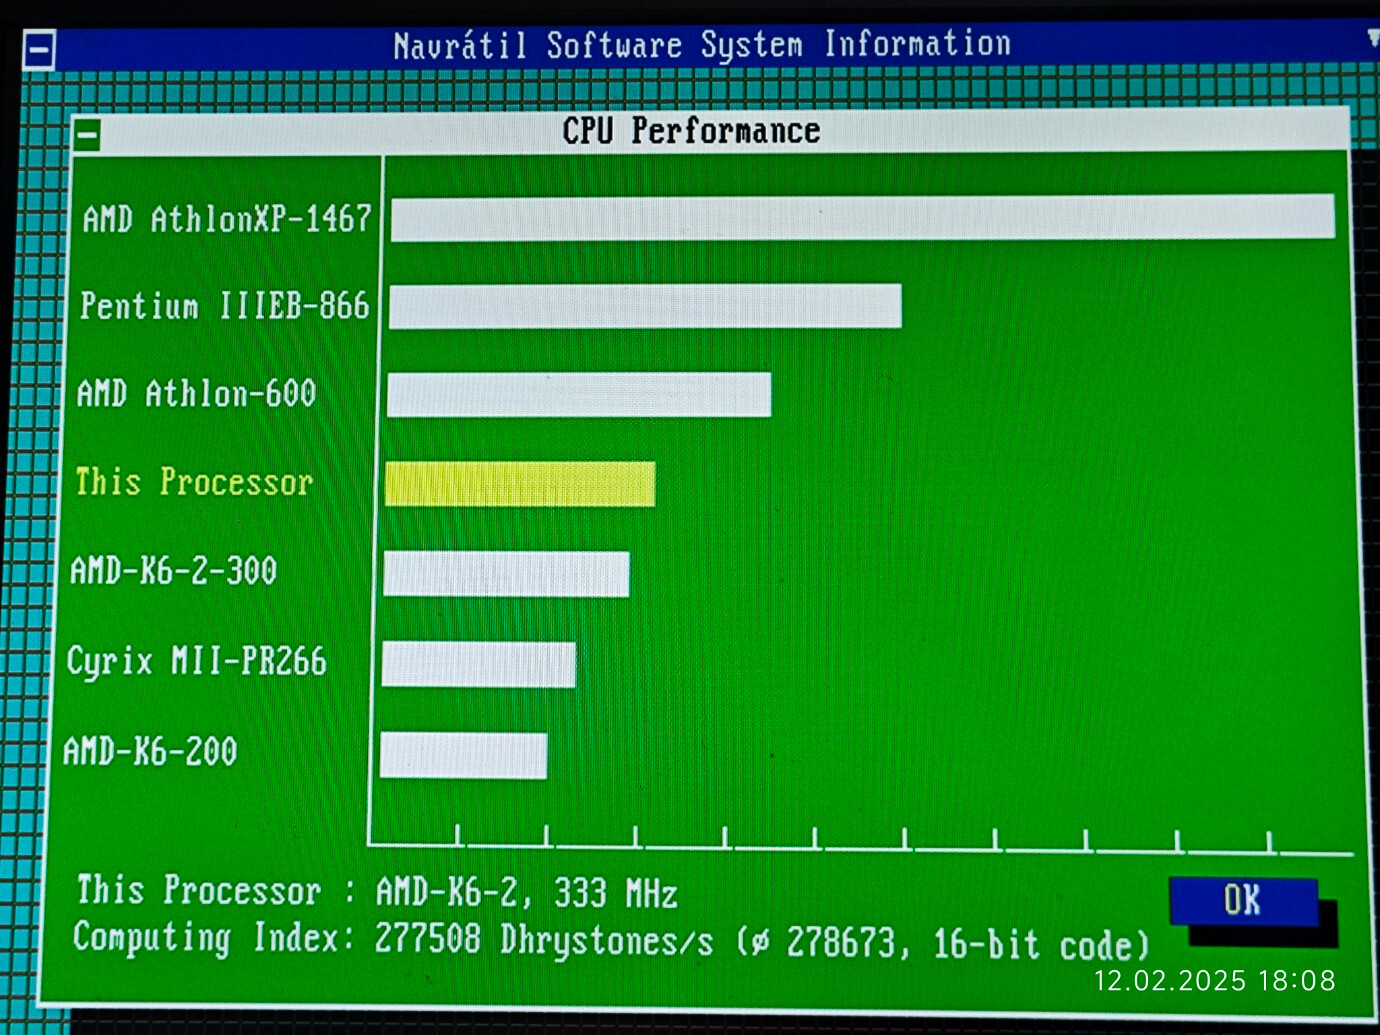Click the Pentium IIIEB-866 bar

point(645,306)
